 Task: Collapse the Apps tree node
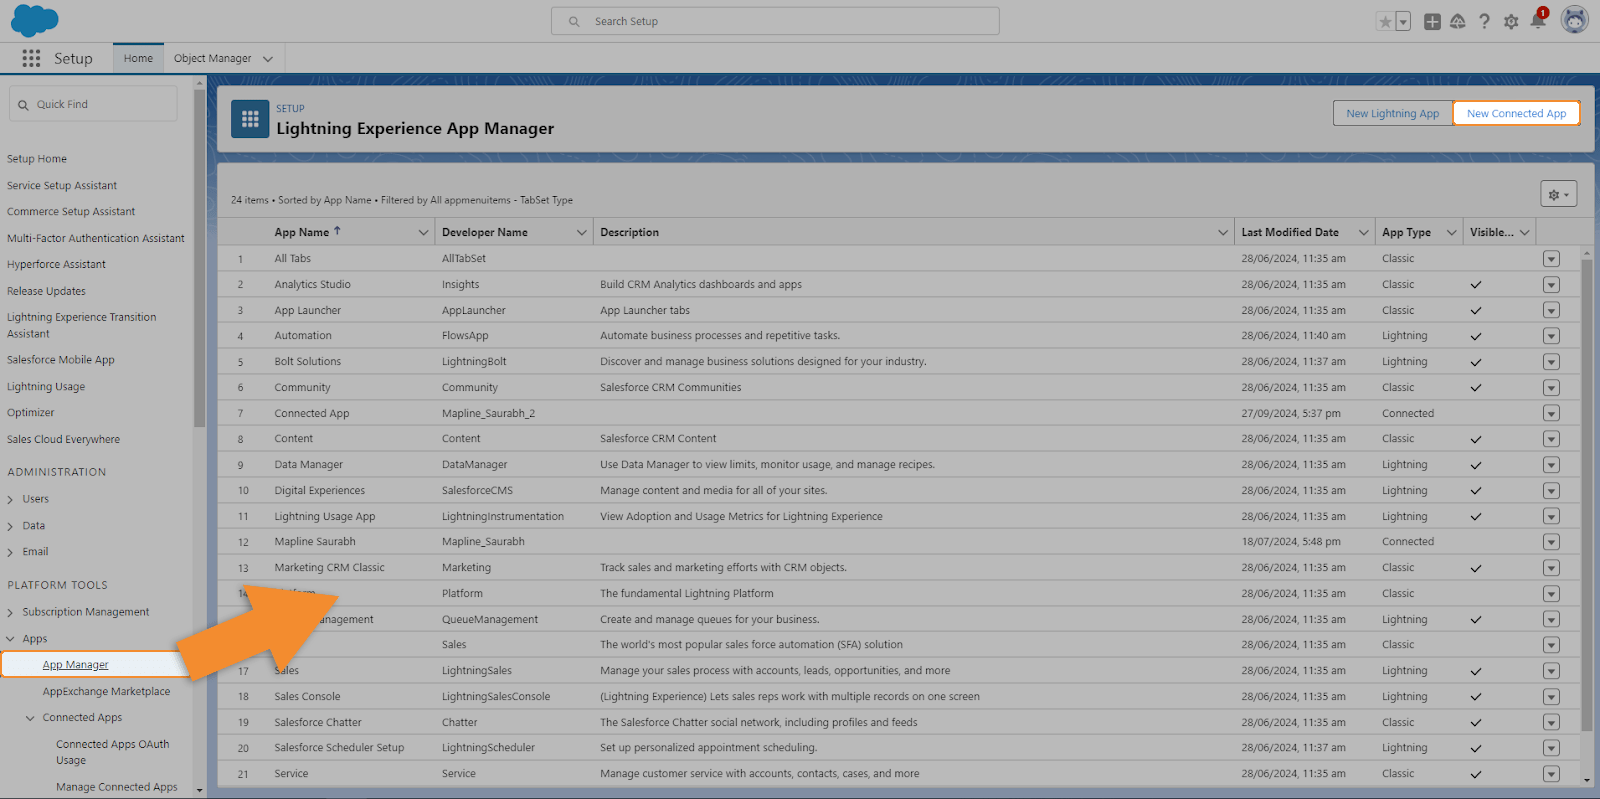pos(11,639)
